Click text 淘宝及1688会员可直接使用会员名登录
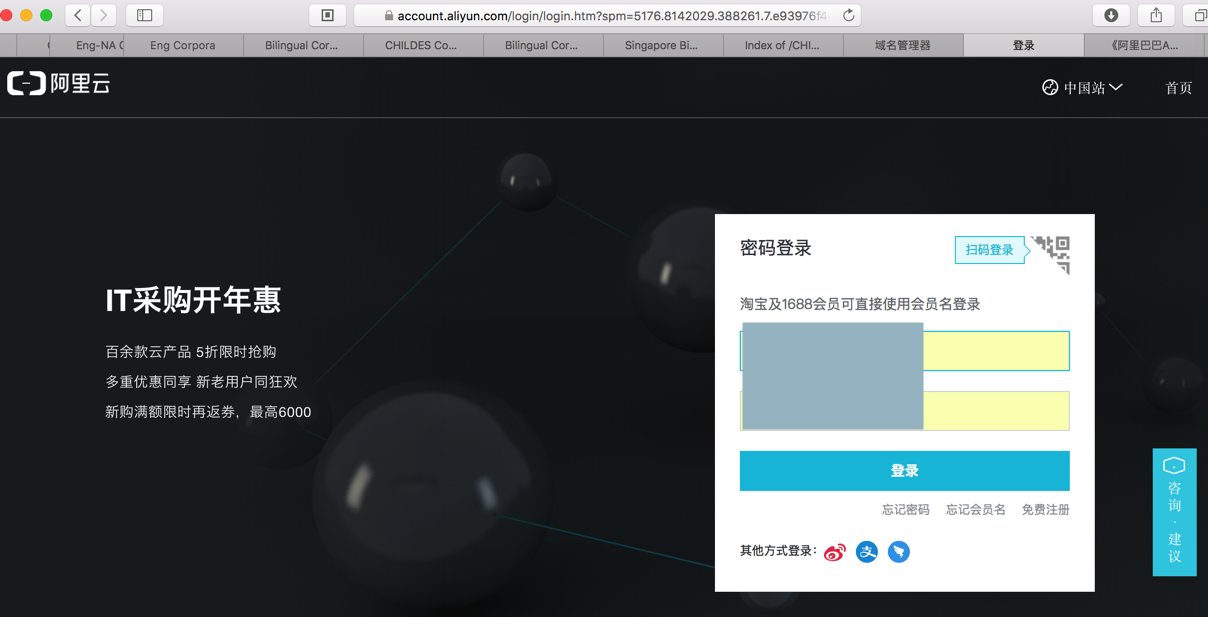Viewport: 1208px width, 617px height. point(860,304)
